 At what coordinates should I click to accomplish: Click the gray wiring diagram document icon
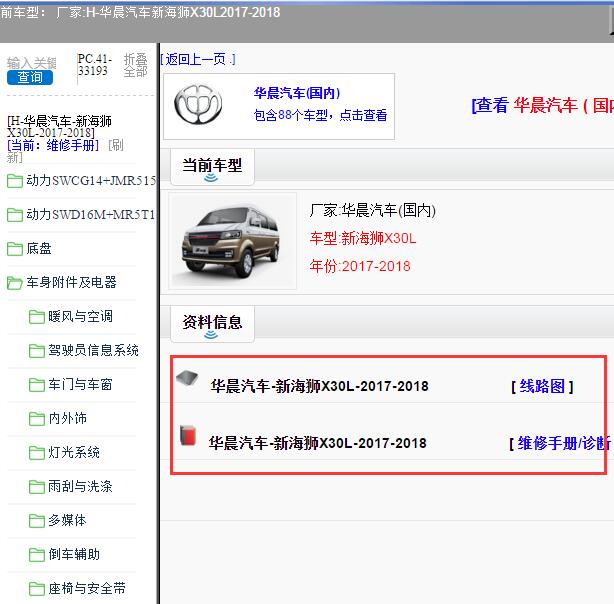click(x=187, y=378)
